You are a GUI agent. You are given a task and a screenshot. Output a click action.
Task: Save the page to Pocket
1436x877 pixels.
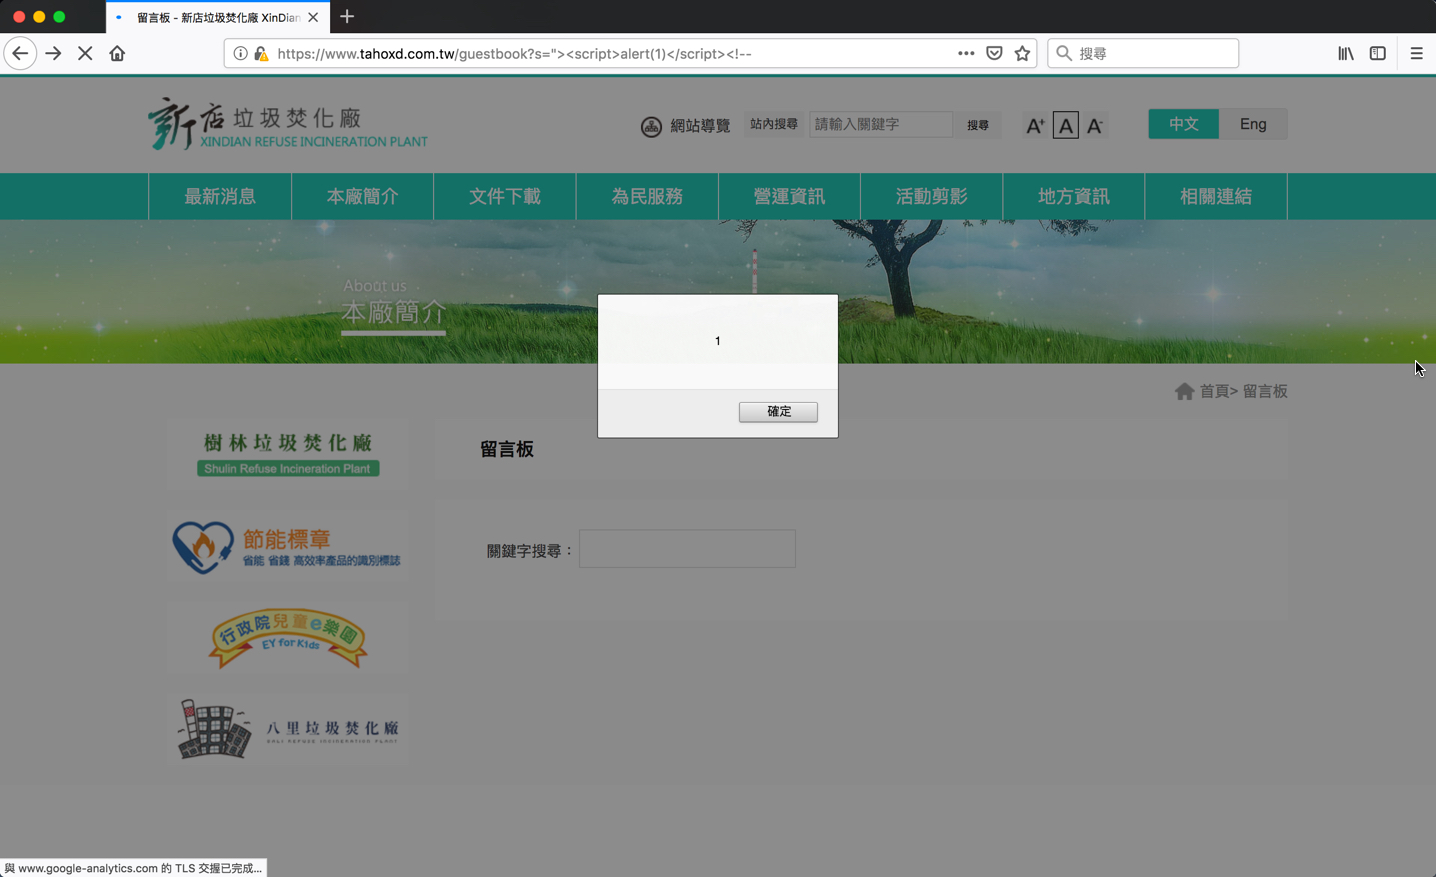click(x=994, y=54)
